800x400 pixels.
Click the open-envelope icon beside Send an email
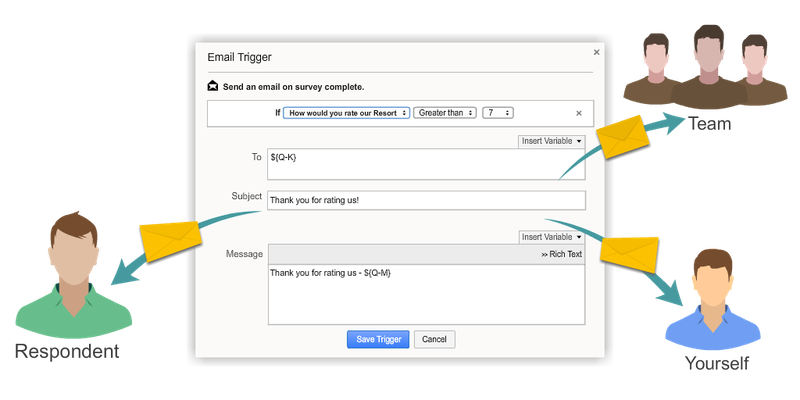[x=213, y=86]
